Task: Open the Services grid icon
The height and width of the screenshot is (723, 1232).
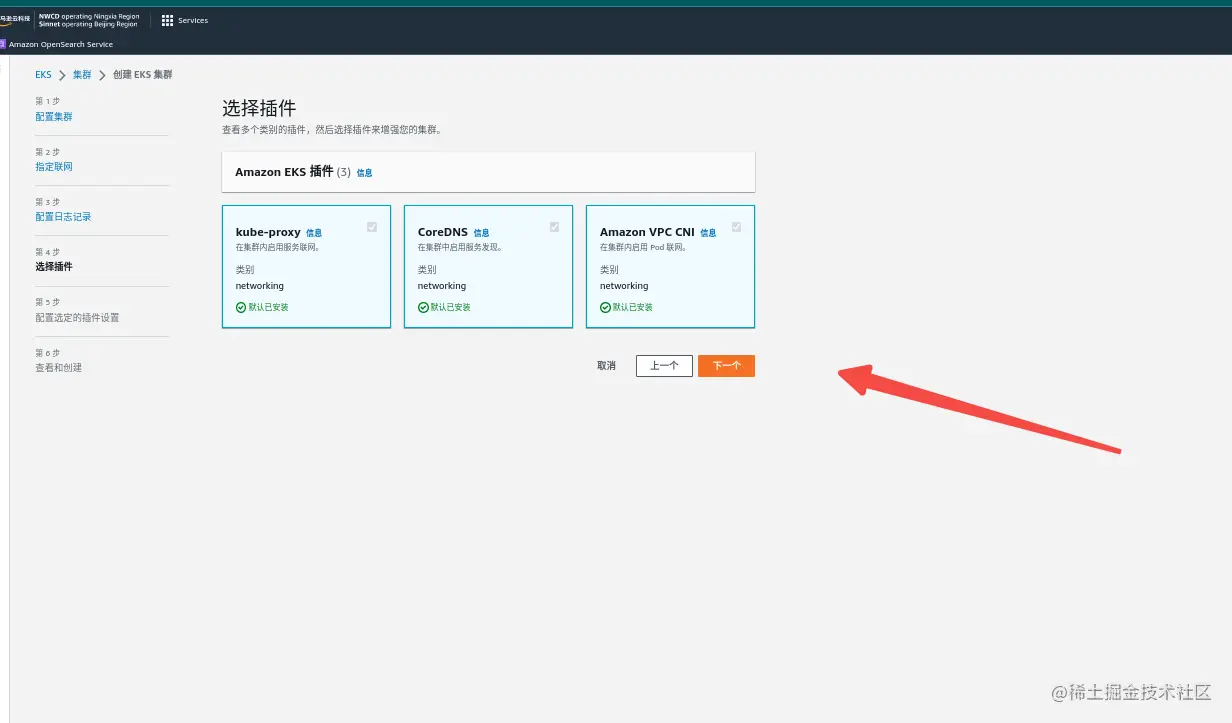Action: pos(167,20)
